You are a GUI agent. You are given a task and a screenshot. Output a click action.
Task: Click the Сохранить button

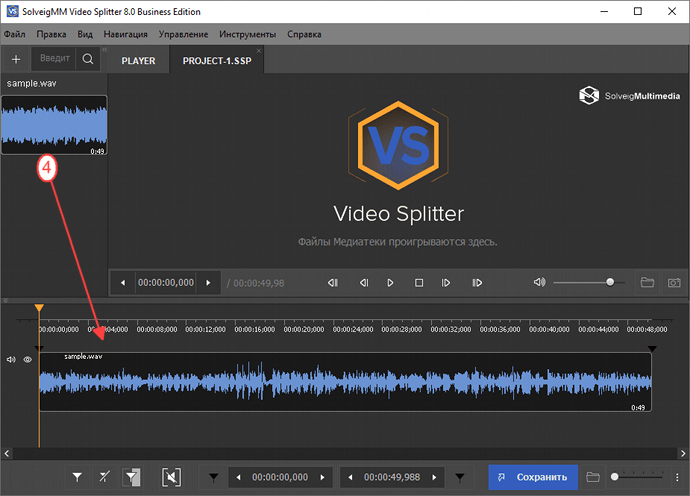coord(533,477)
